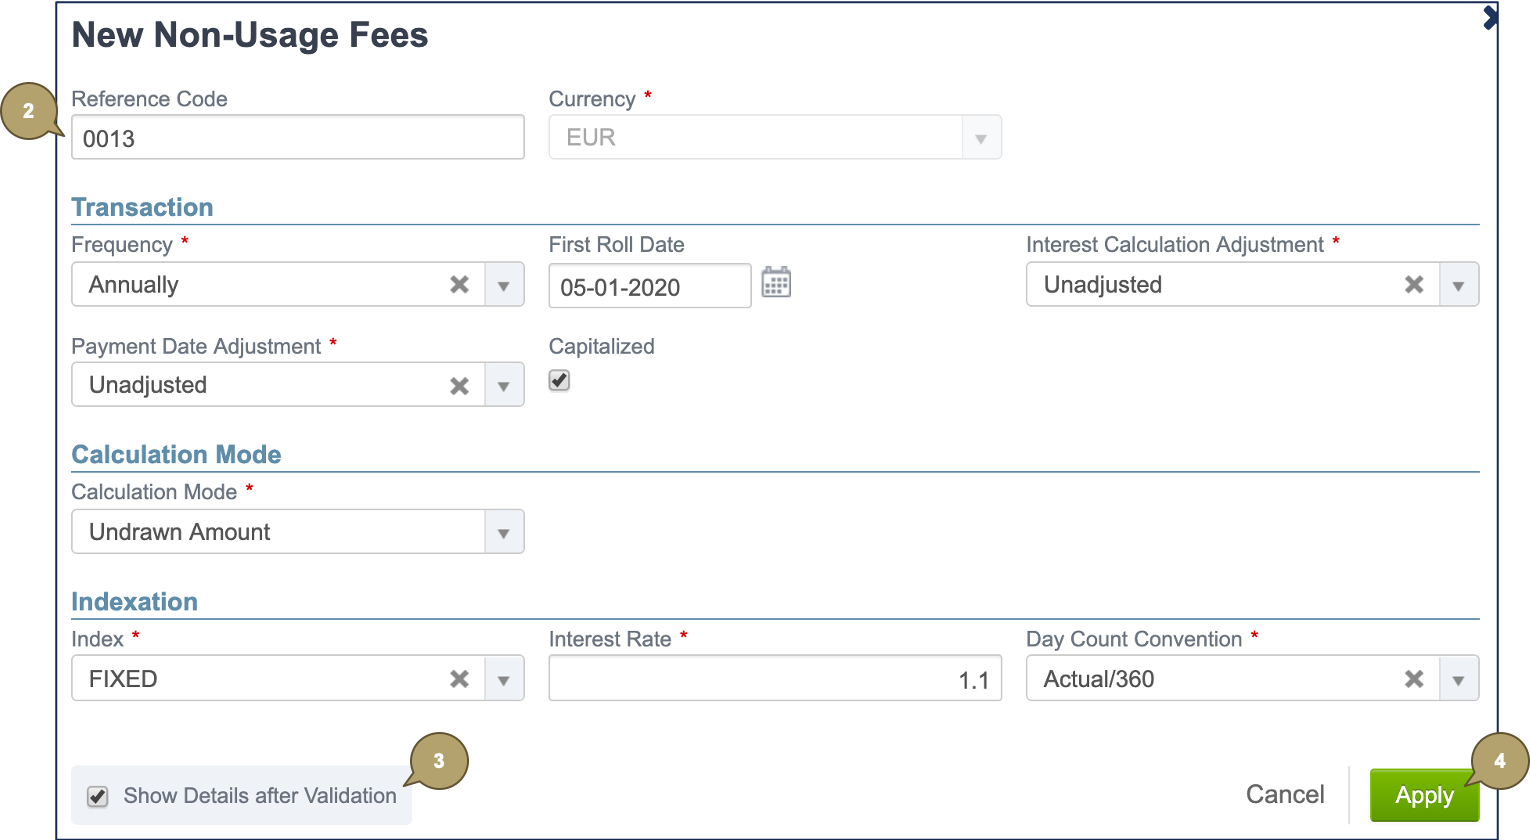Click inside the Interest Rate field
The image size is (1530, 840).
point(775,678)
